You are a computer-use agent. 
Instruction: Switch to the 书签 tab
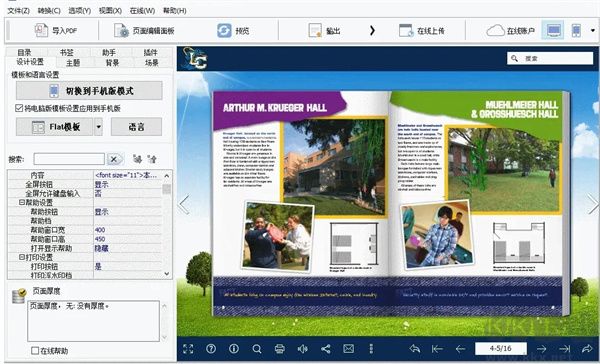pos(67,52)
